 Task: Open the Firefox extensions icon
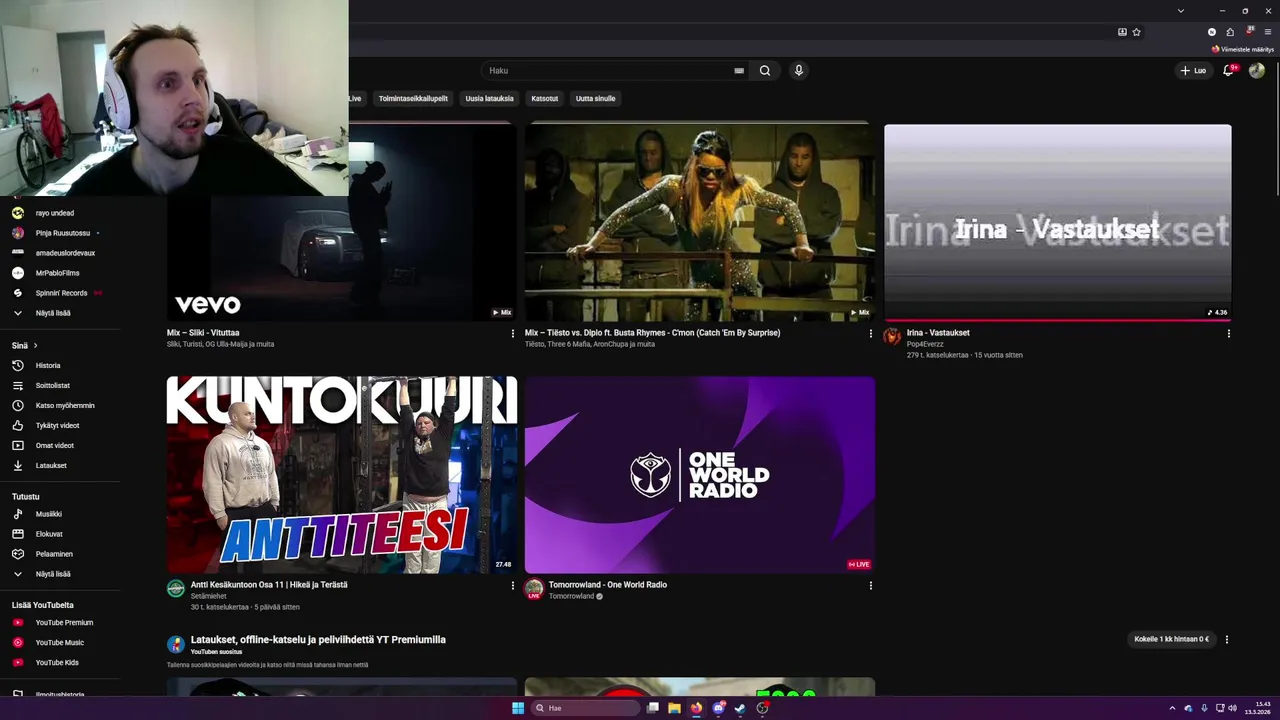(1230, 32)
